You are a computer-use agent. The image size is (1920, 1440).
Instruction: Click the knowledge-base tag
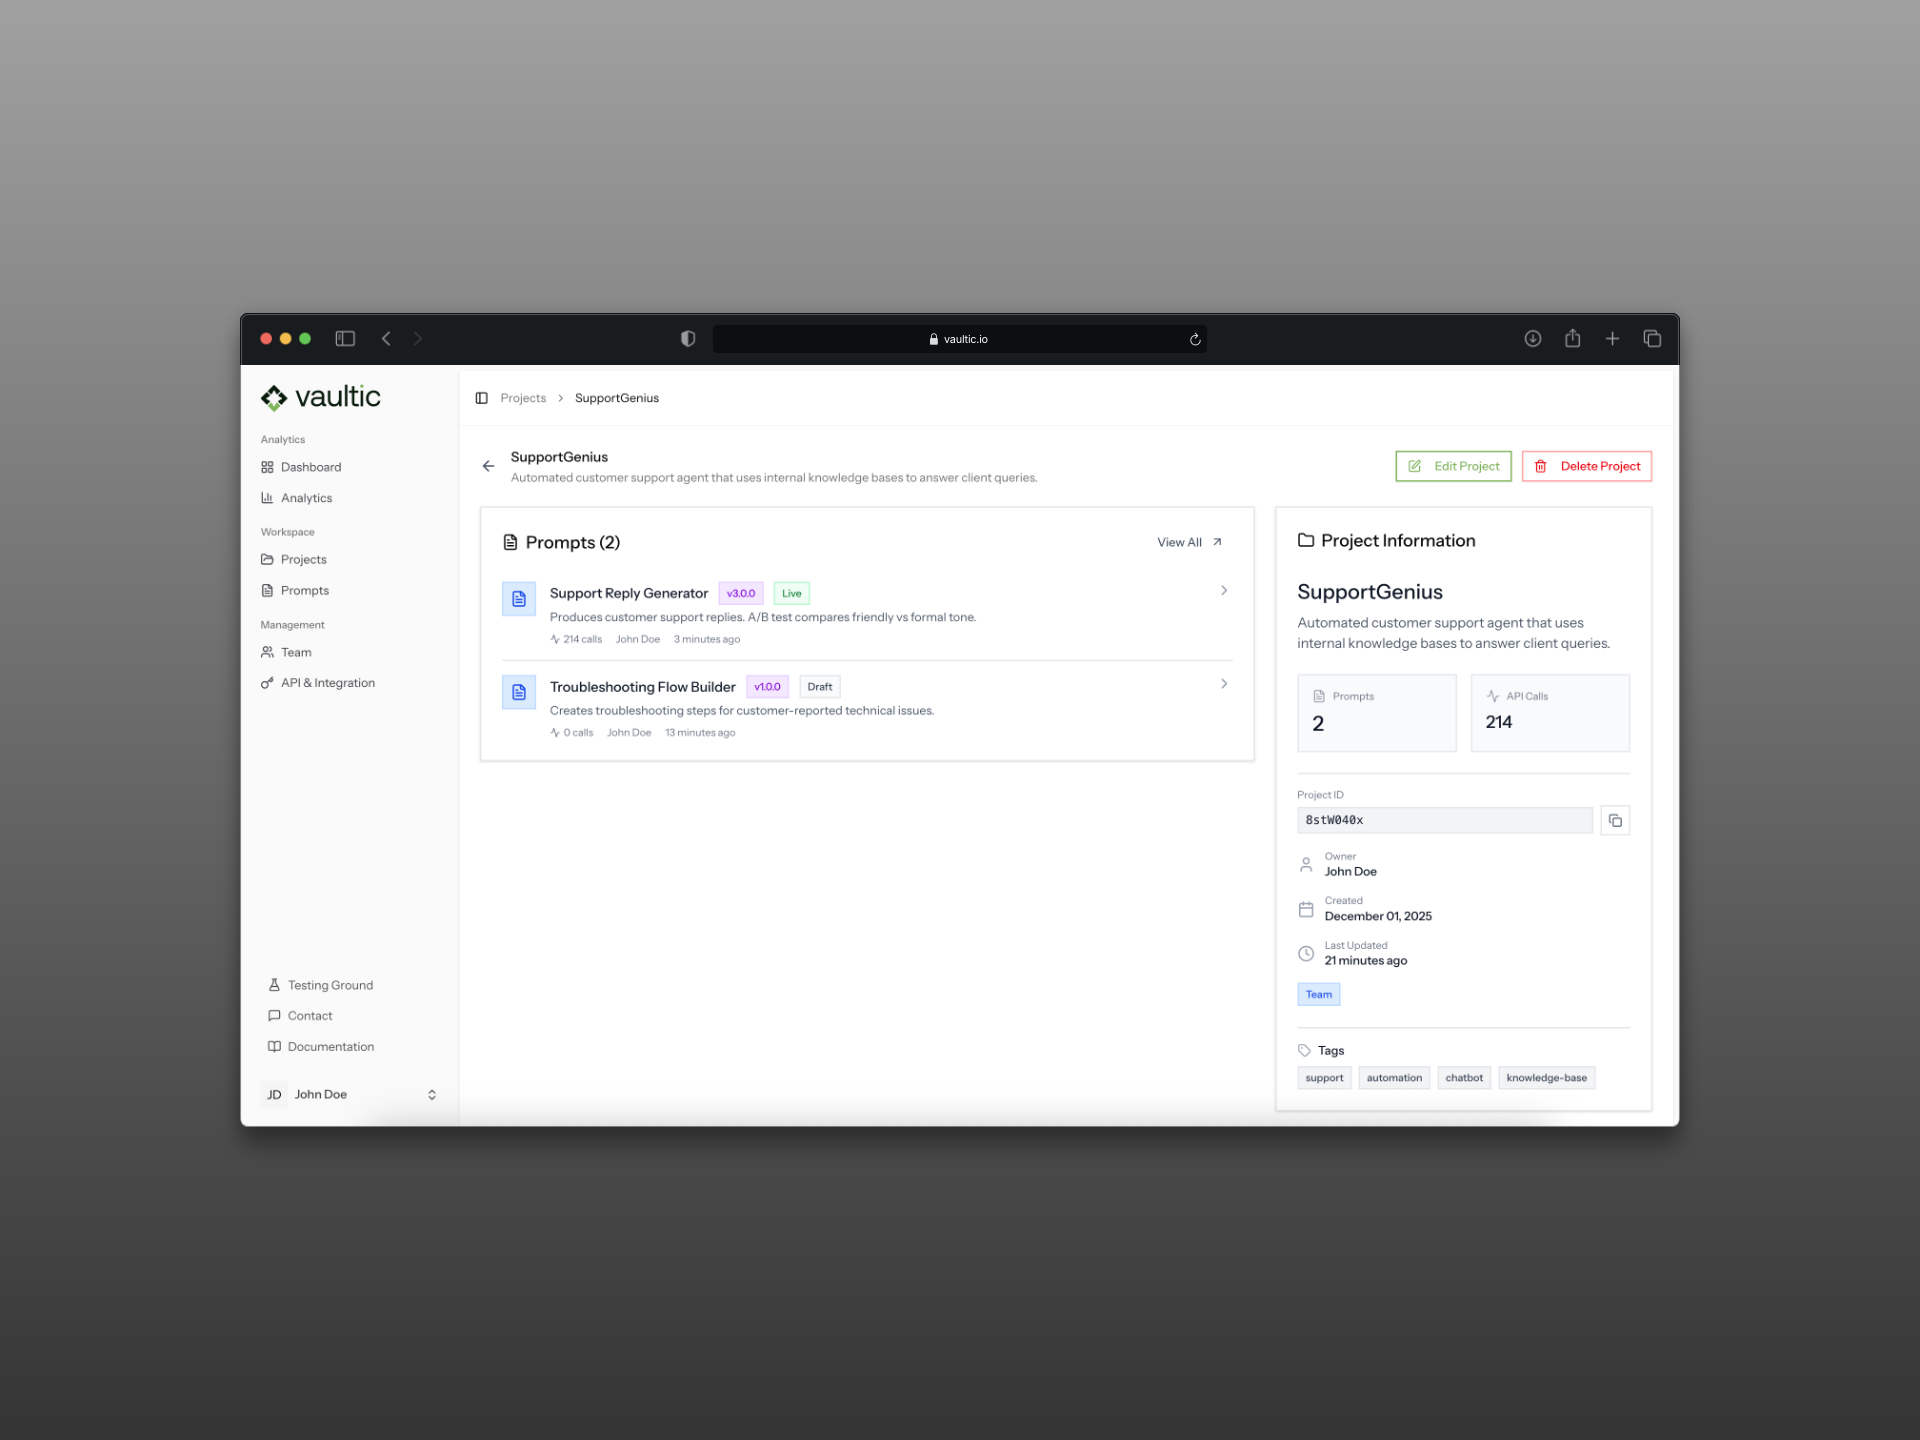click(1546, 1077)
